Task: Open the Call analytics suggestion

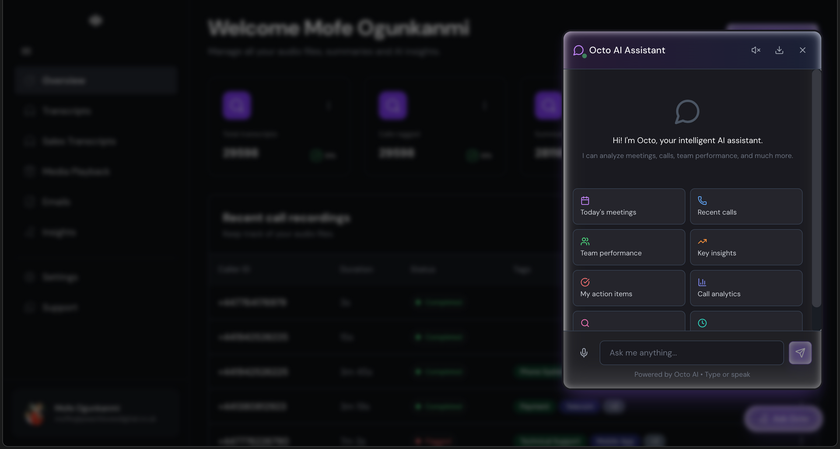Action: [746, 288]
